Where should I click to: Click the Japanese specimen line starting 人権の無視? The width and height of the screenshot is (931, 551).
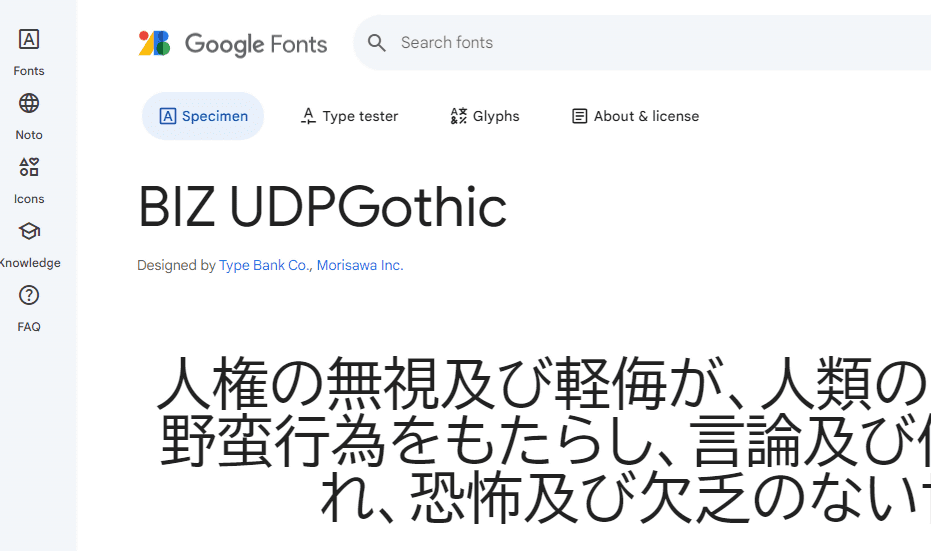[543, 384]
